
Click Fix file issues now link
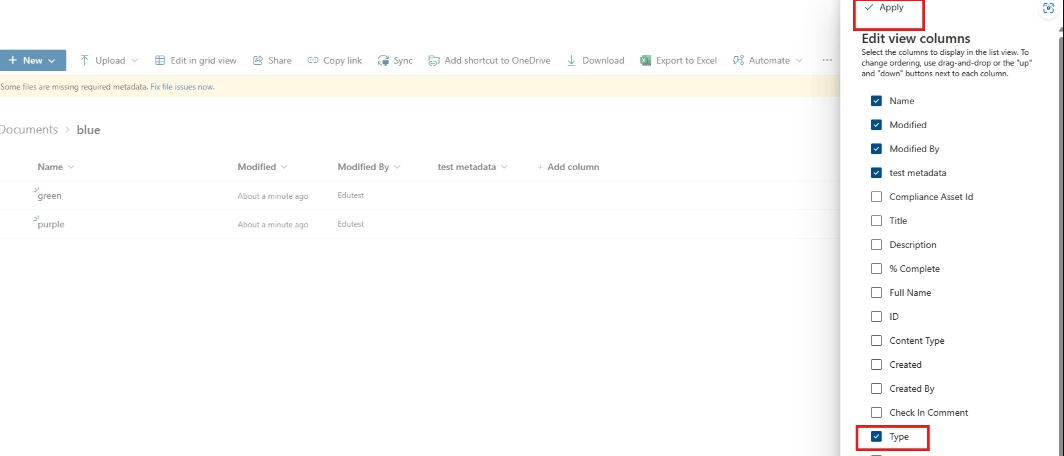click(183, 87)
